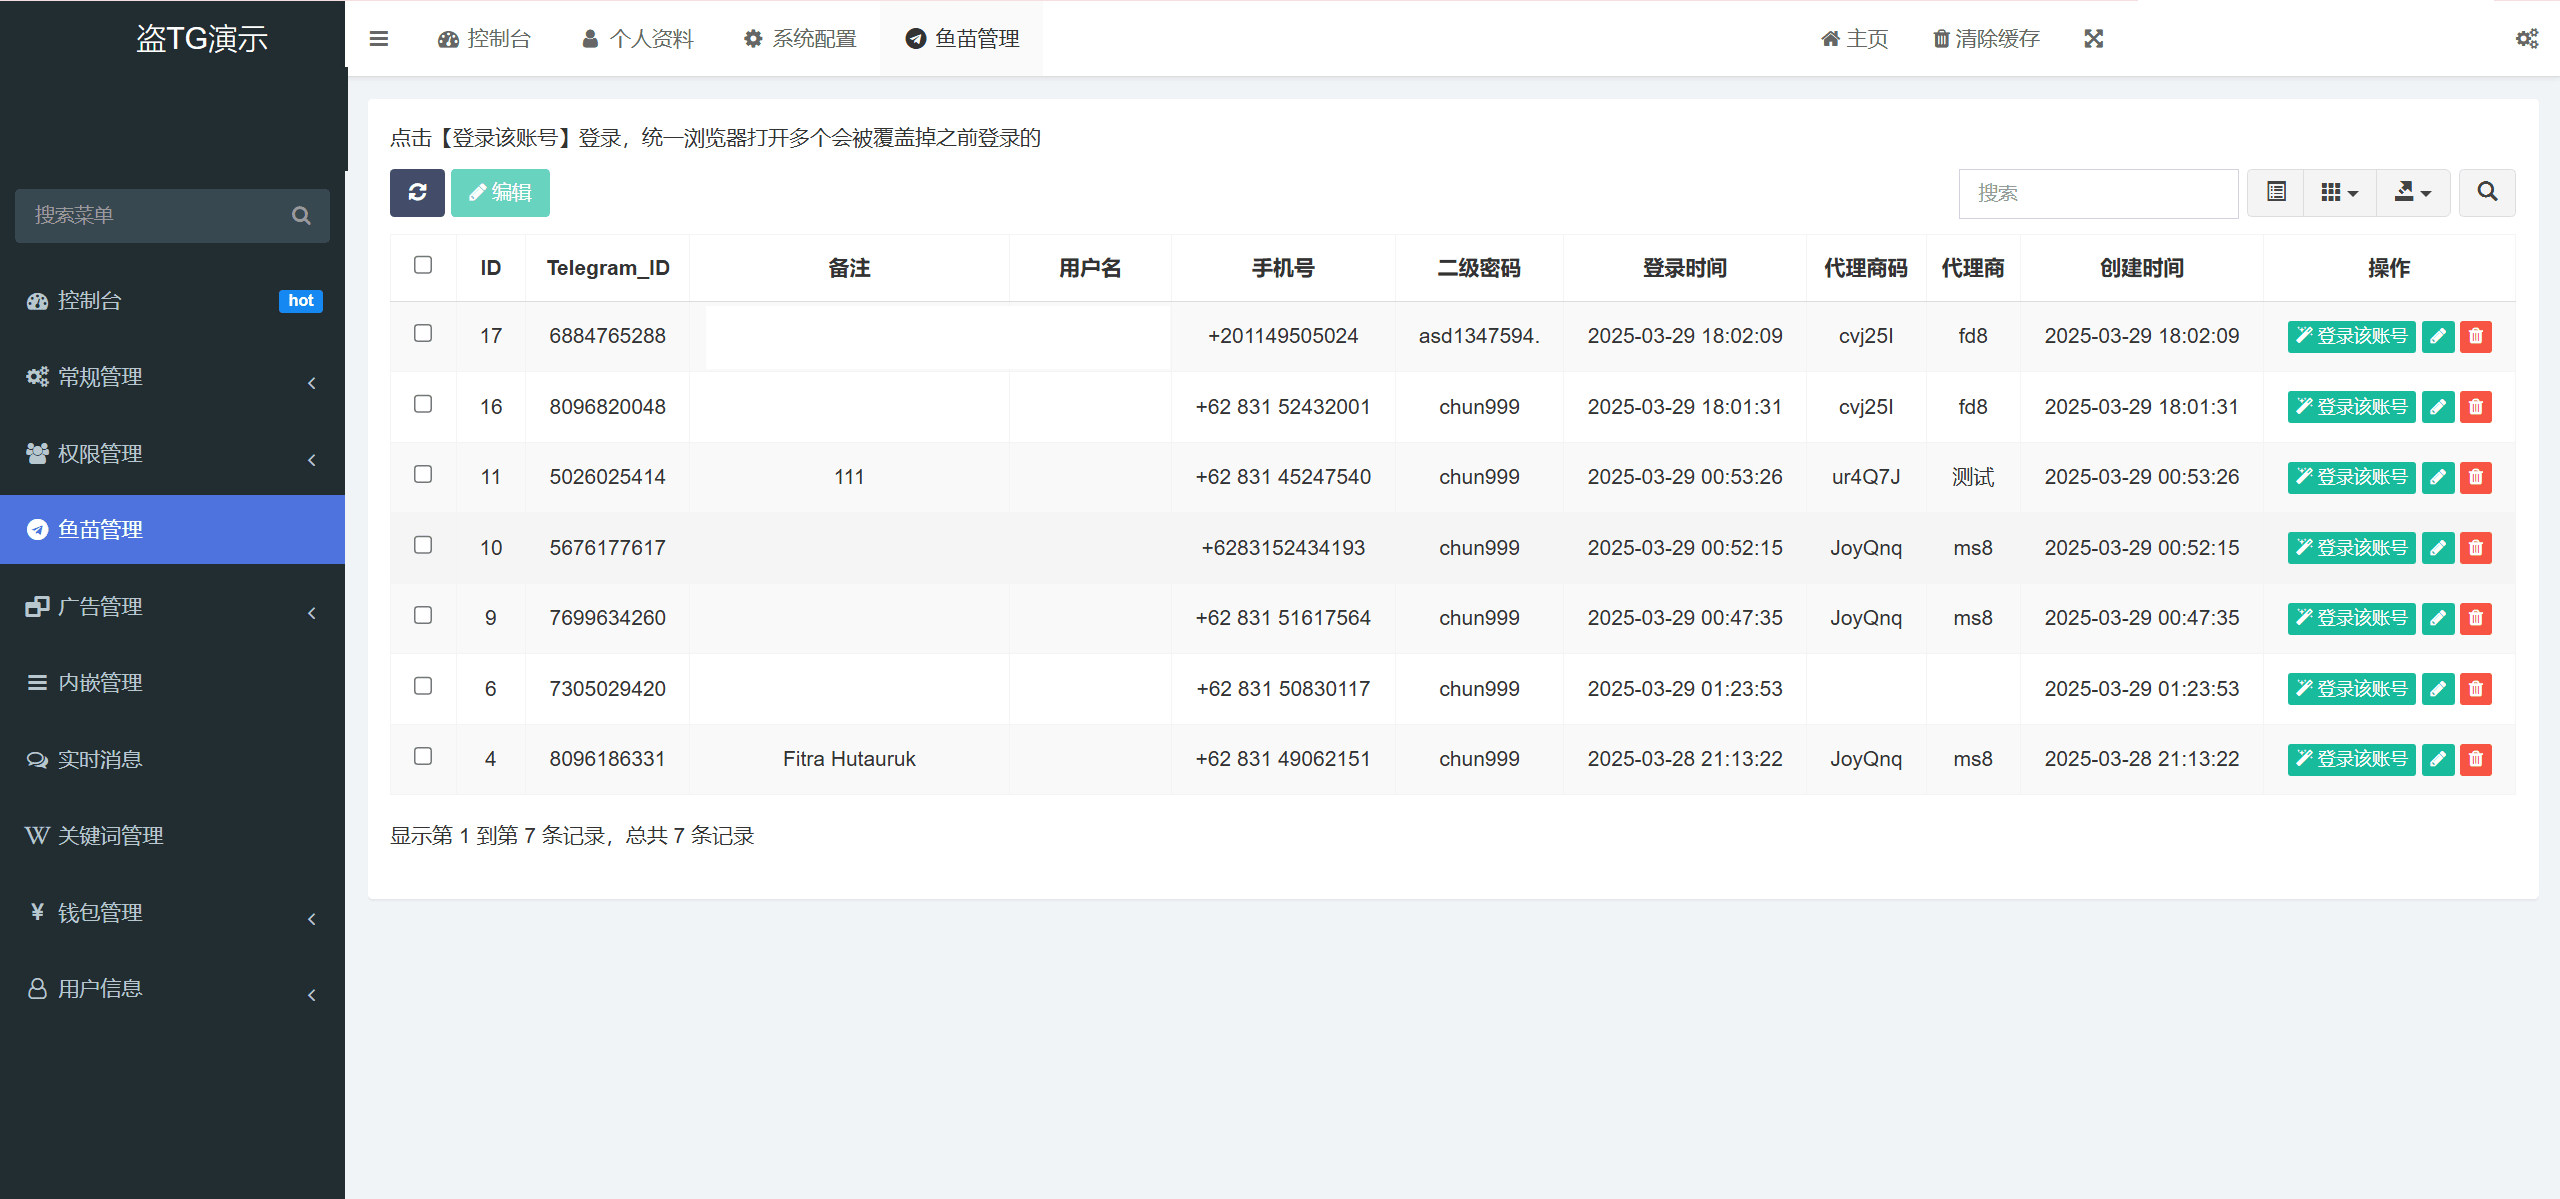Click the refresh icon above the table

point(417,192)
